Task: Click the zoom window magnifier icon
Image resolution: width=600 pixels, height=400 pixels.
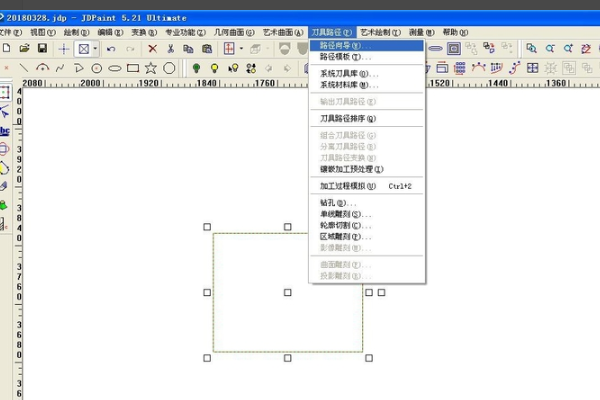Action: click(531, 48)
